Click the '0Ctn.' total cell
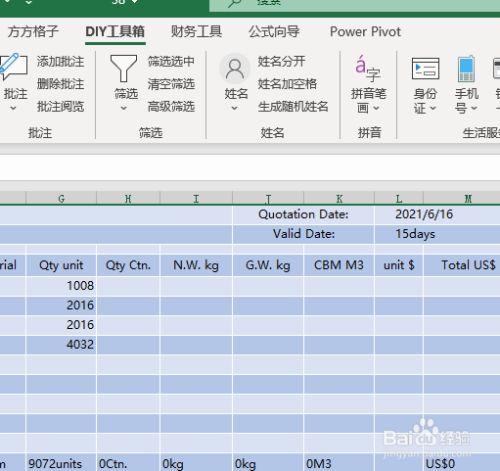Viewport: 500px width, 471px height. [128, 463]
